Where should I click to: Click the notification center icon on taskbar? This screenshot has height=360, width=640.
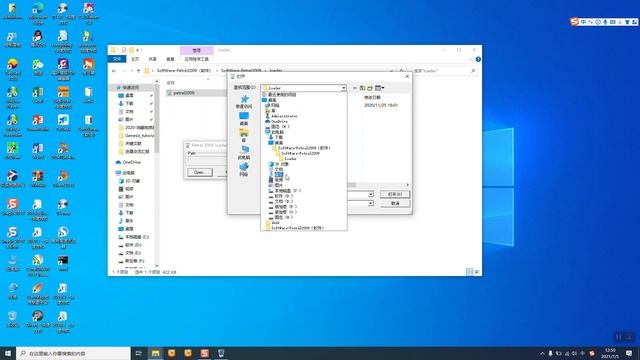[x=629, y=353]
